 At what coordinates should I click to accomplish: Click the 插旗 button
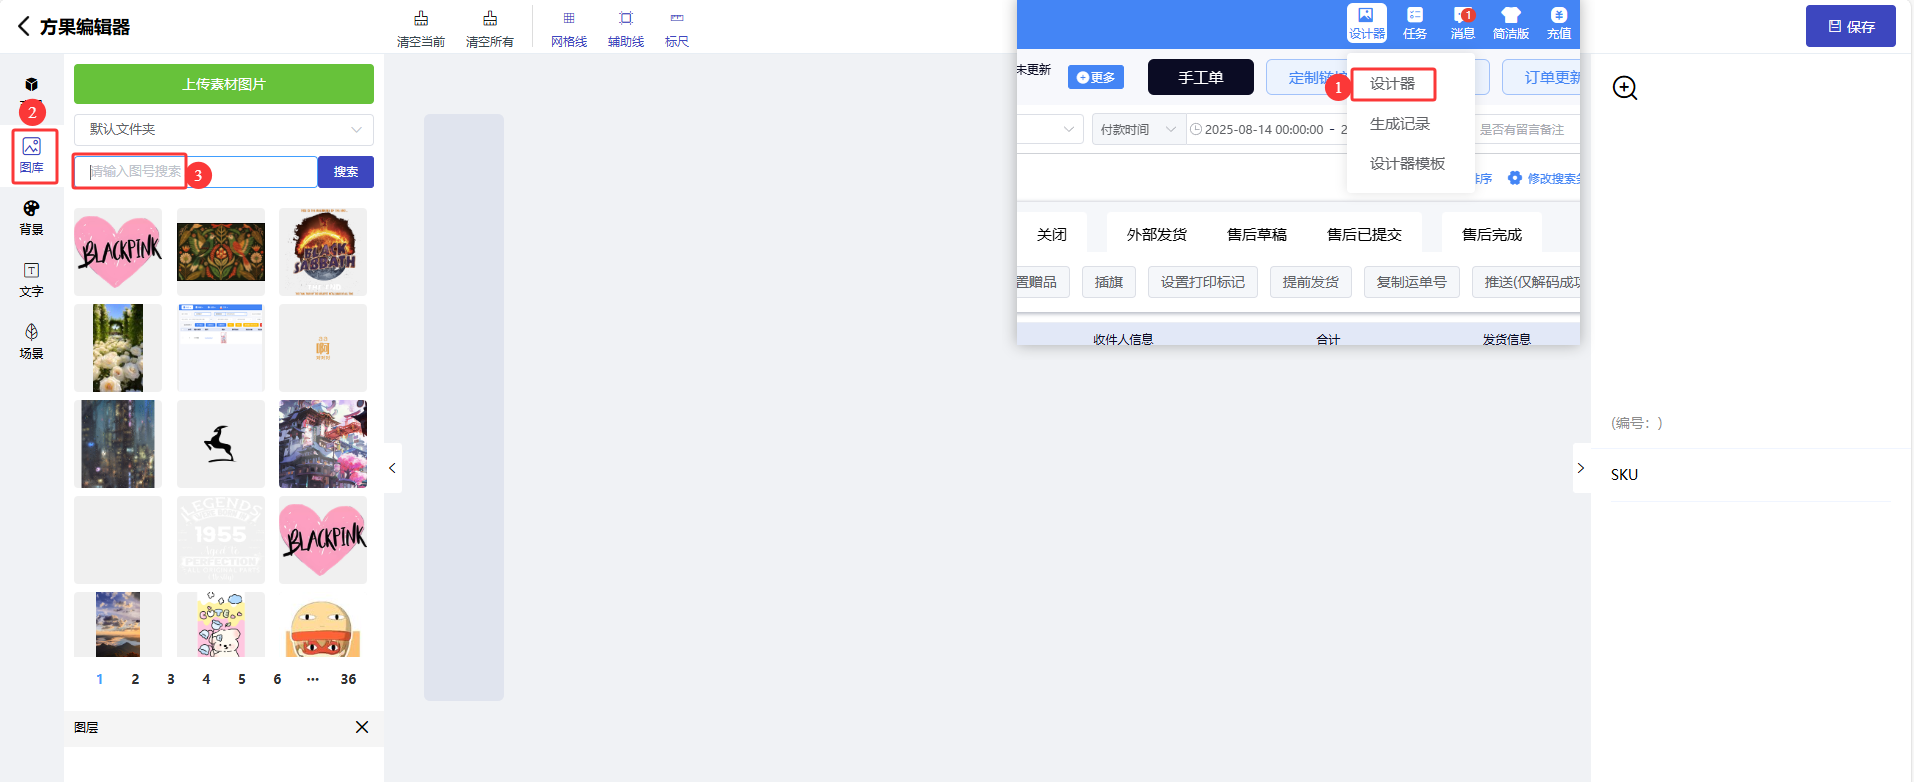point(1109,282)
